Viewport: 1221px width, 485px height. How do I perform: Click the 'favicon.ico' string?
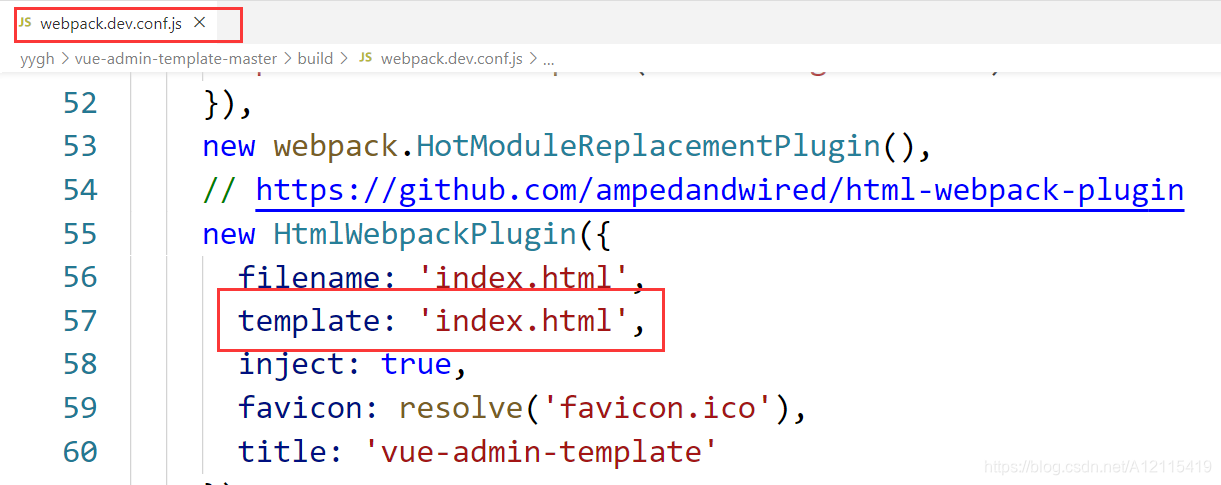coord(665,407)
